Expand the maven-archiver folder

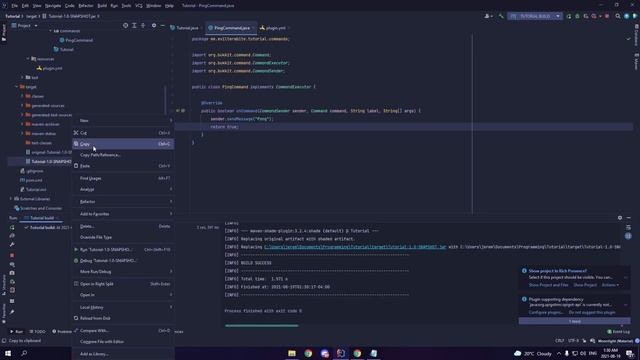(22, 124)
